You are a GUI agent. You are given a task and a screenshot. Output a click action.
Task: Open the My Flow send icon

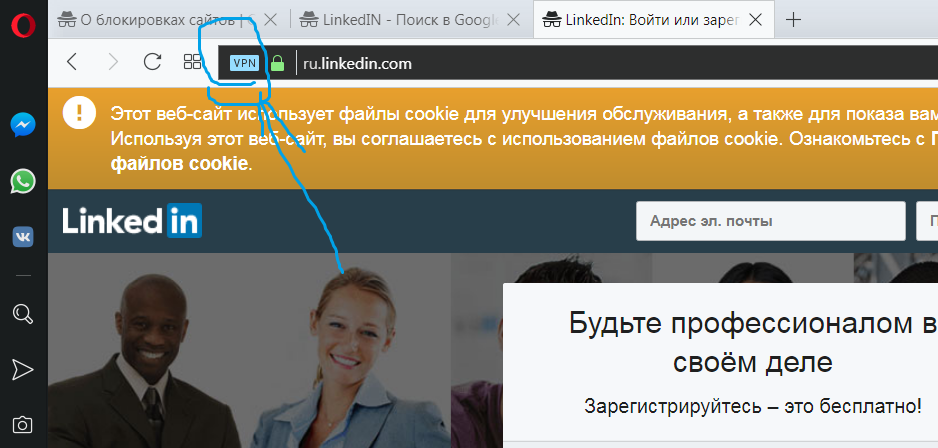(x=23, y=370)
